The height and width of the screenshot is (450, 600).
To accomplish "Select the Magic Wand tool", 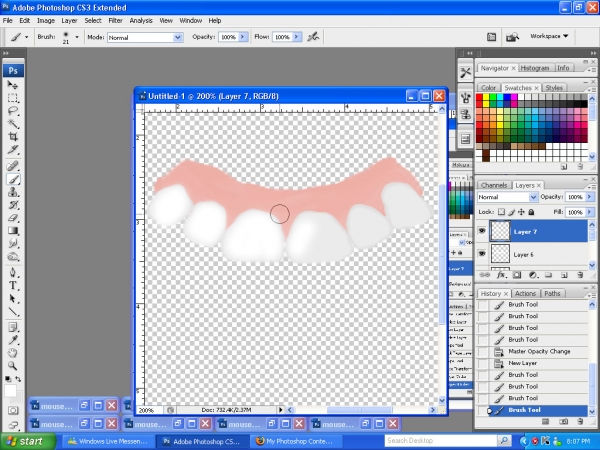I will pos(13,124).
